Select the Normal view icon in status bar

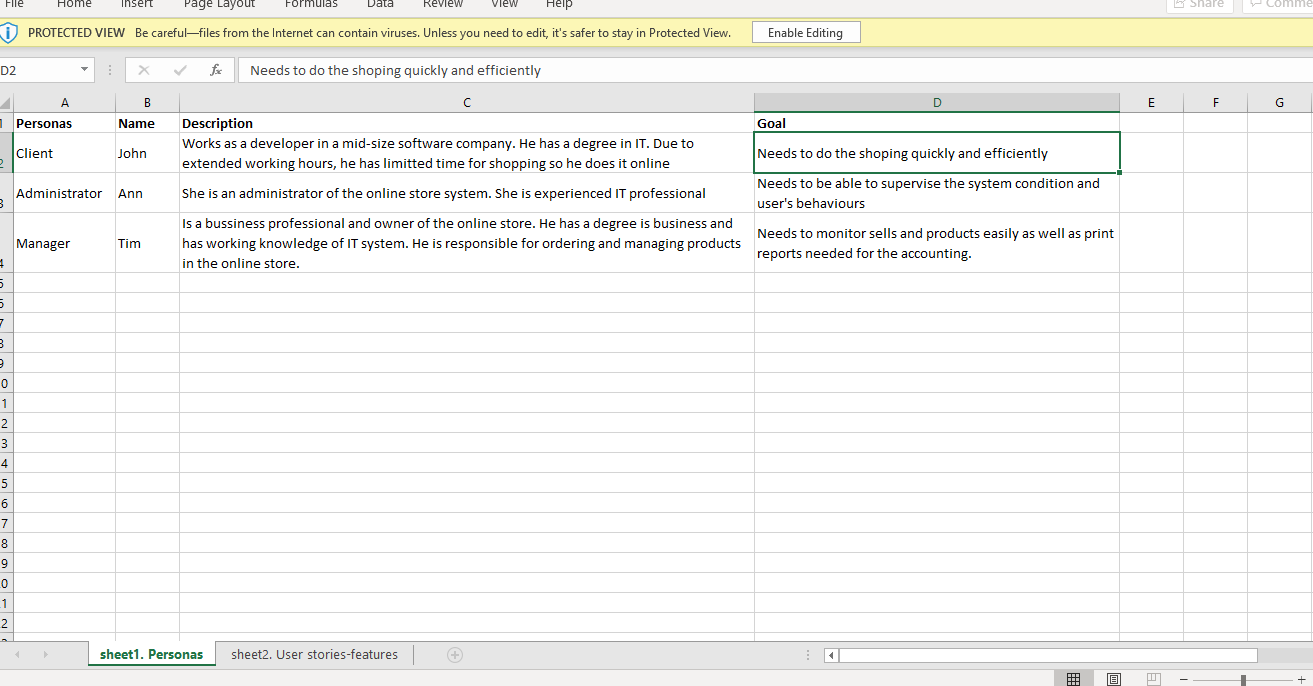coord(1073,677)
